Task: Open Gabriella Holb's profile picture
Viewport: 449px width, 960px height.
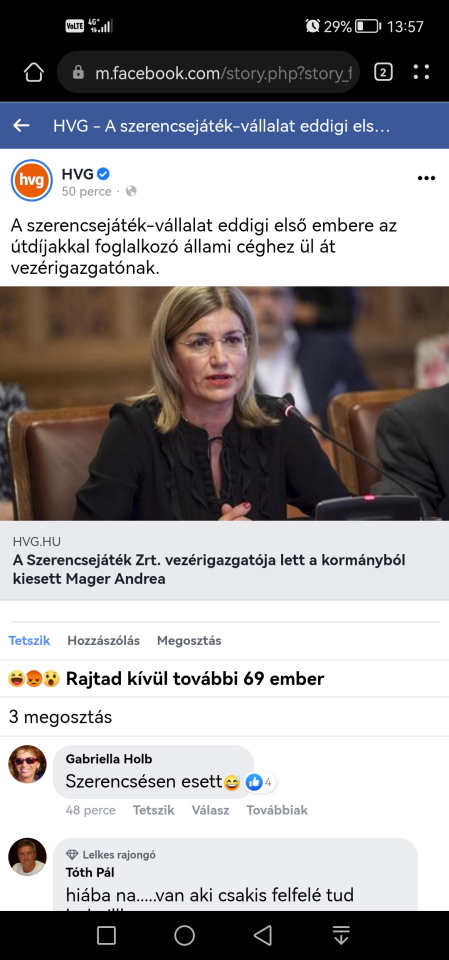Action: point(27,764)
